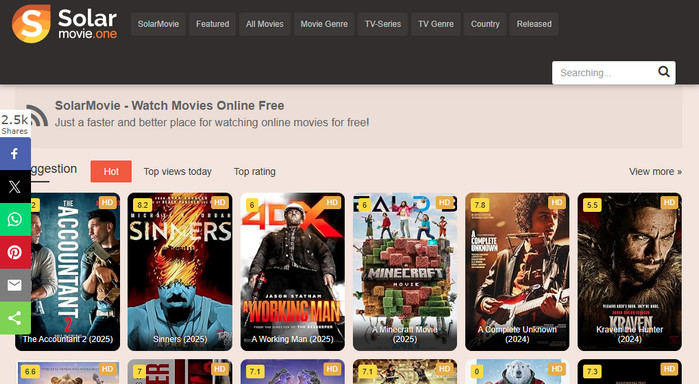The image size is (699, 384).
Task: Switch to Top rating tab
Action: [255, 171]
